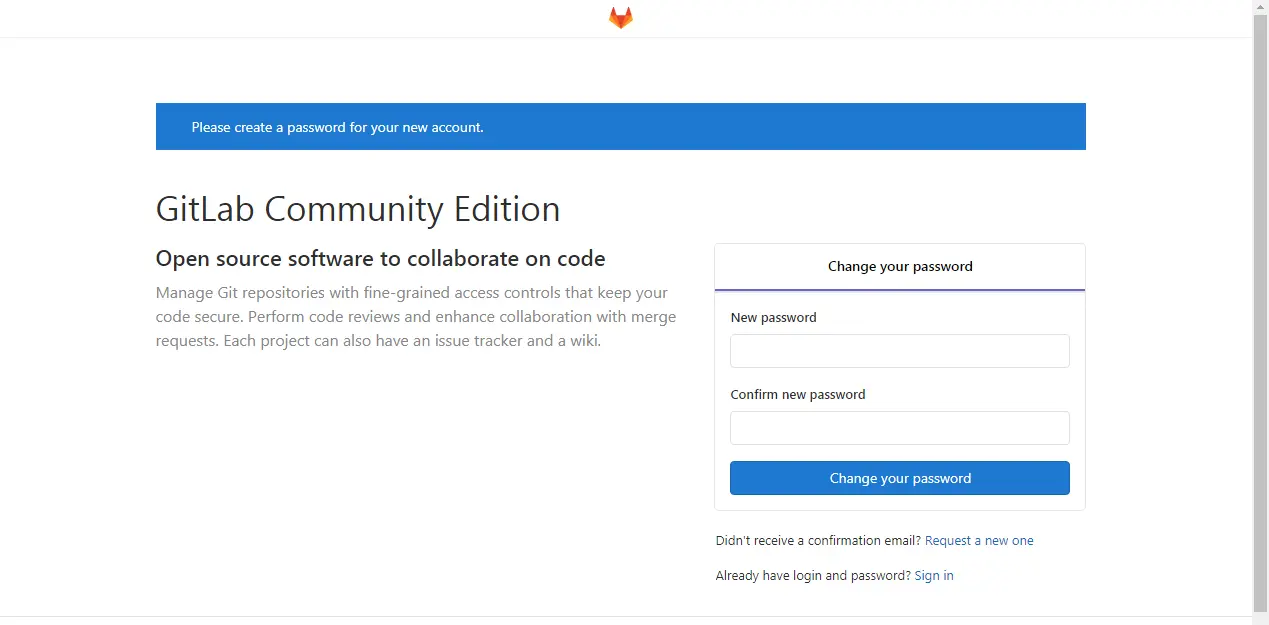Click the Open source software subheading
Image resolution: width=1269 pixels, height=625 pixels.
click(x=380, y=258)
